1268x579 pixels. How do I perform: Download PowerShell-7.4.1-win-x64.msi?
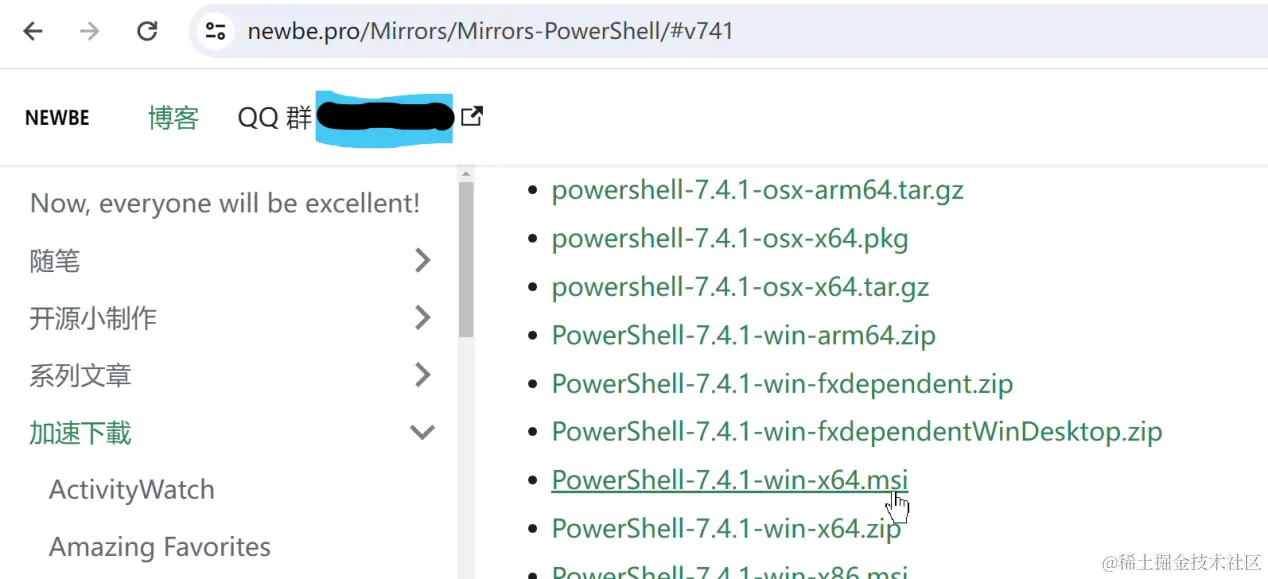(730, 480)
